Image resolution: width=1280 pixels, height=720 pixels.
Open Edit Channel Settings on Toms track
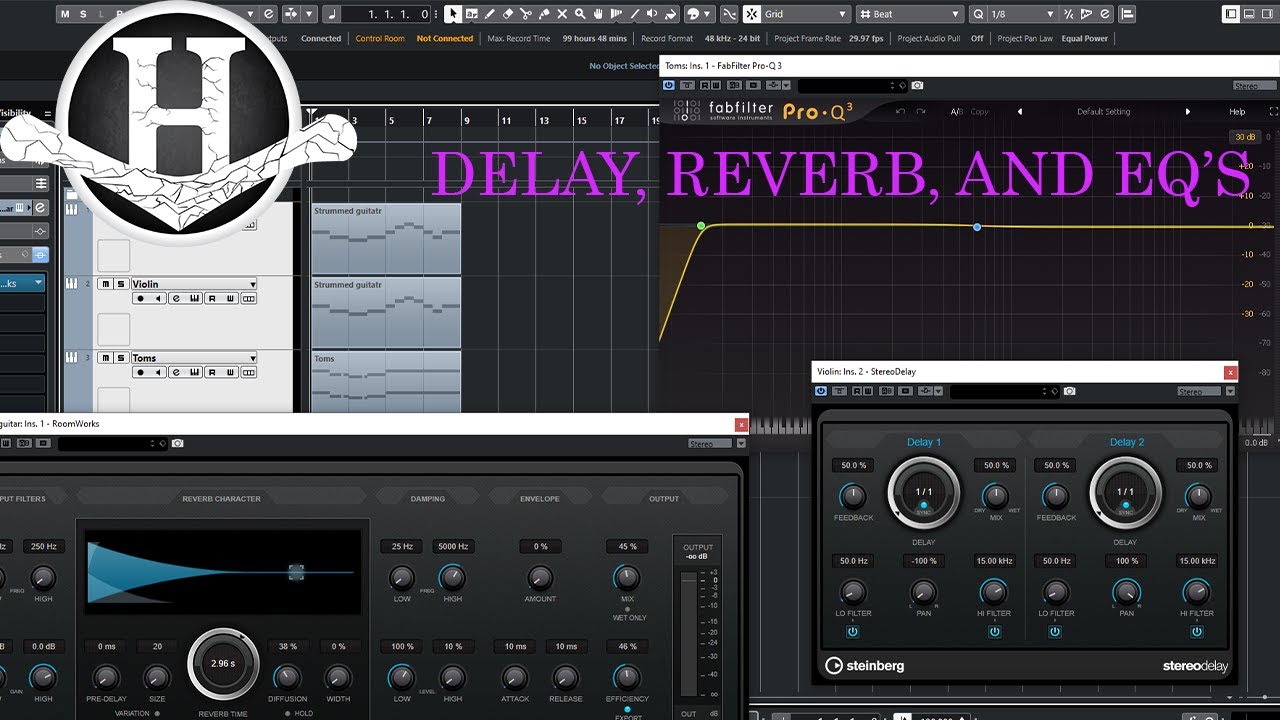(177, 372)
